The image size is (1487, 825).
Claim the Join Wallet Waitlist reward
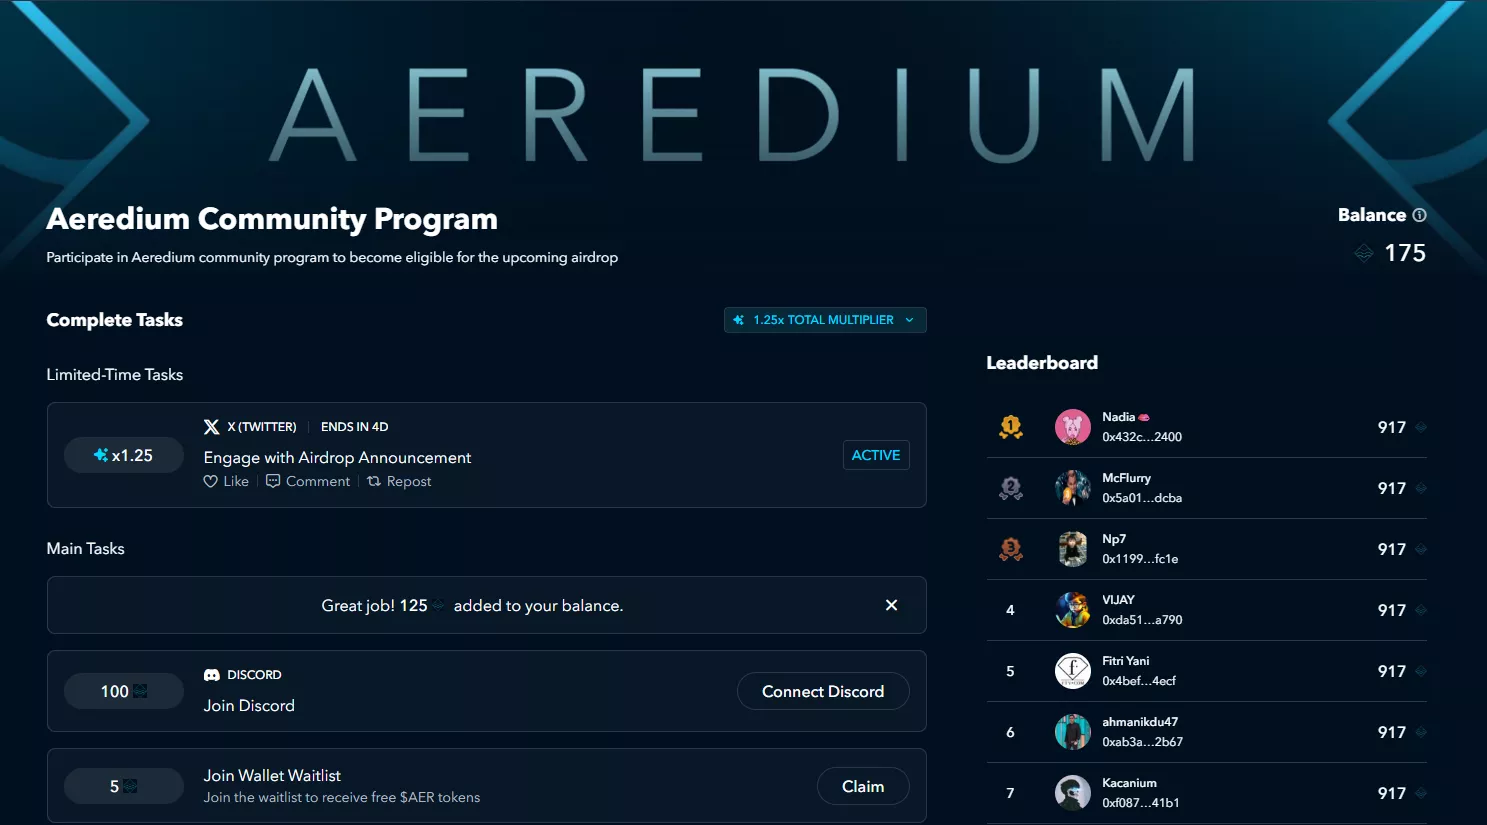pyautogui.click(x=862, y=786)
